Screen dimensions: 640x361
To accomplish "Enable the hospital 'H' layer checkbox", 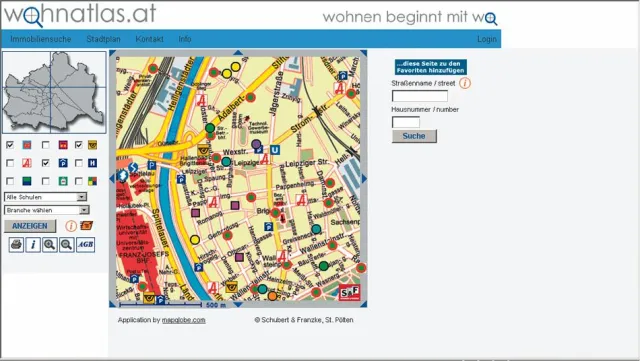I will (x=78, y=163).
